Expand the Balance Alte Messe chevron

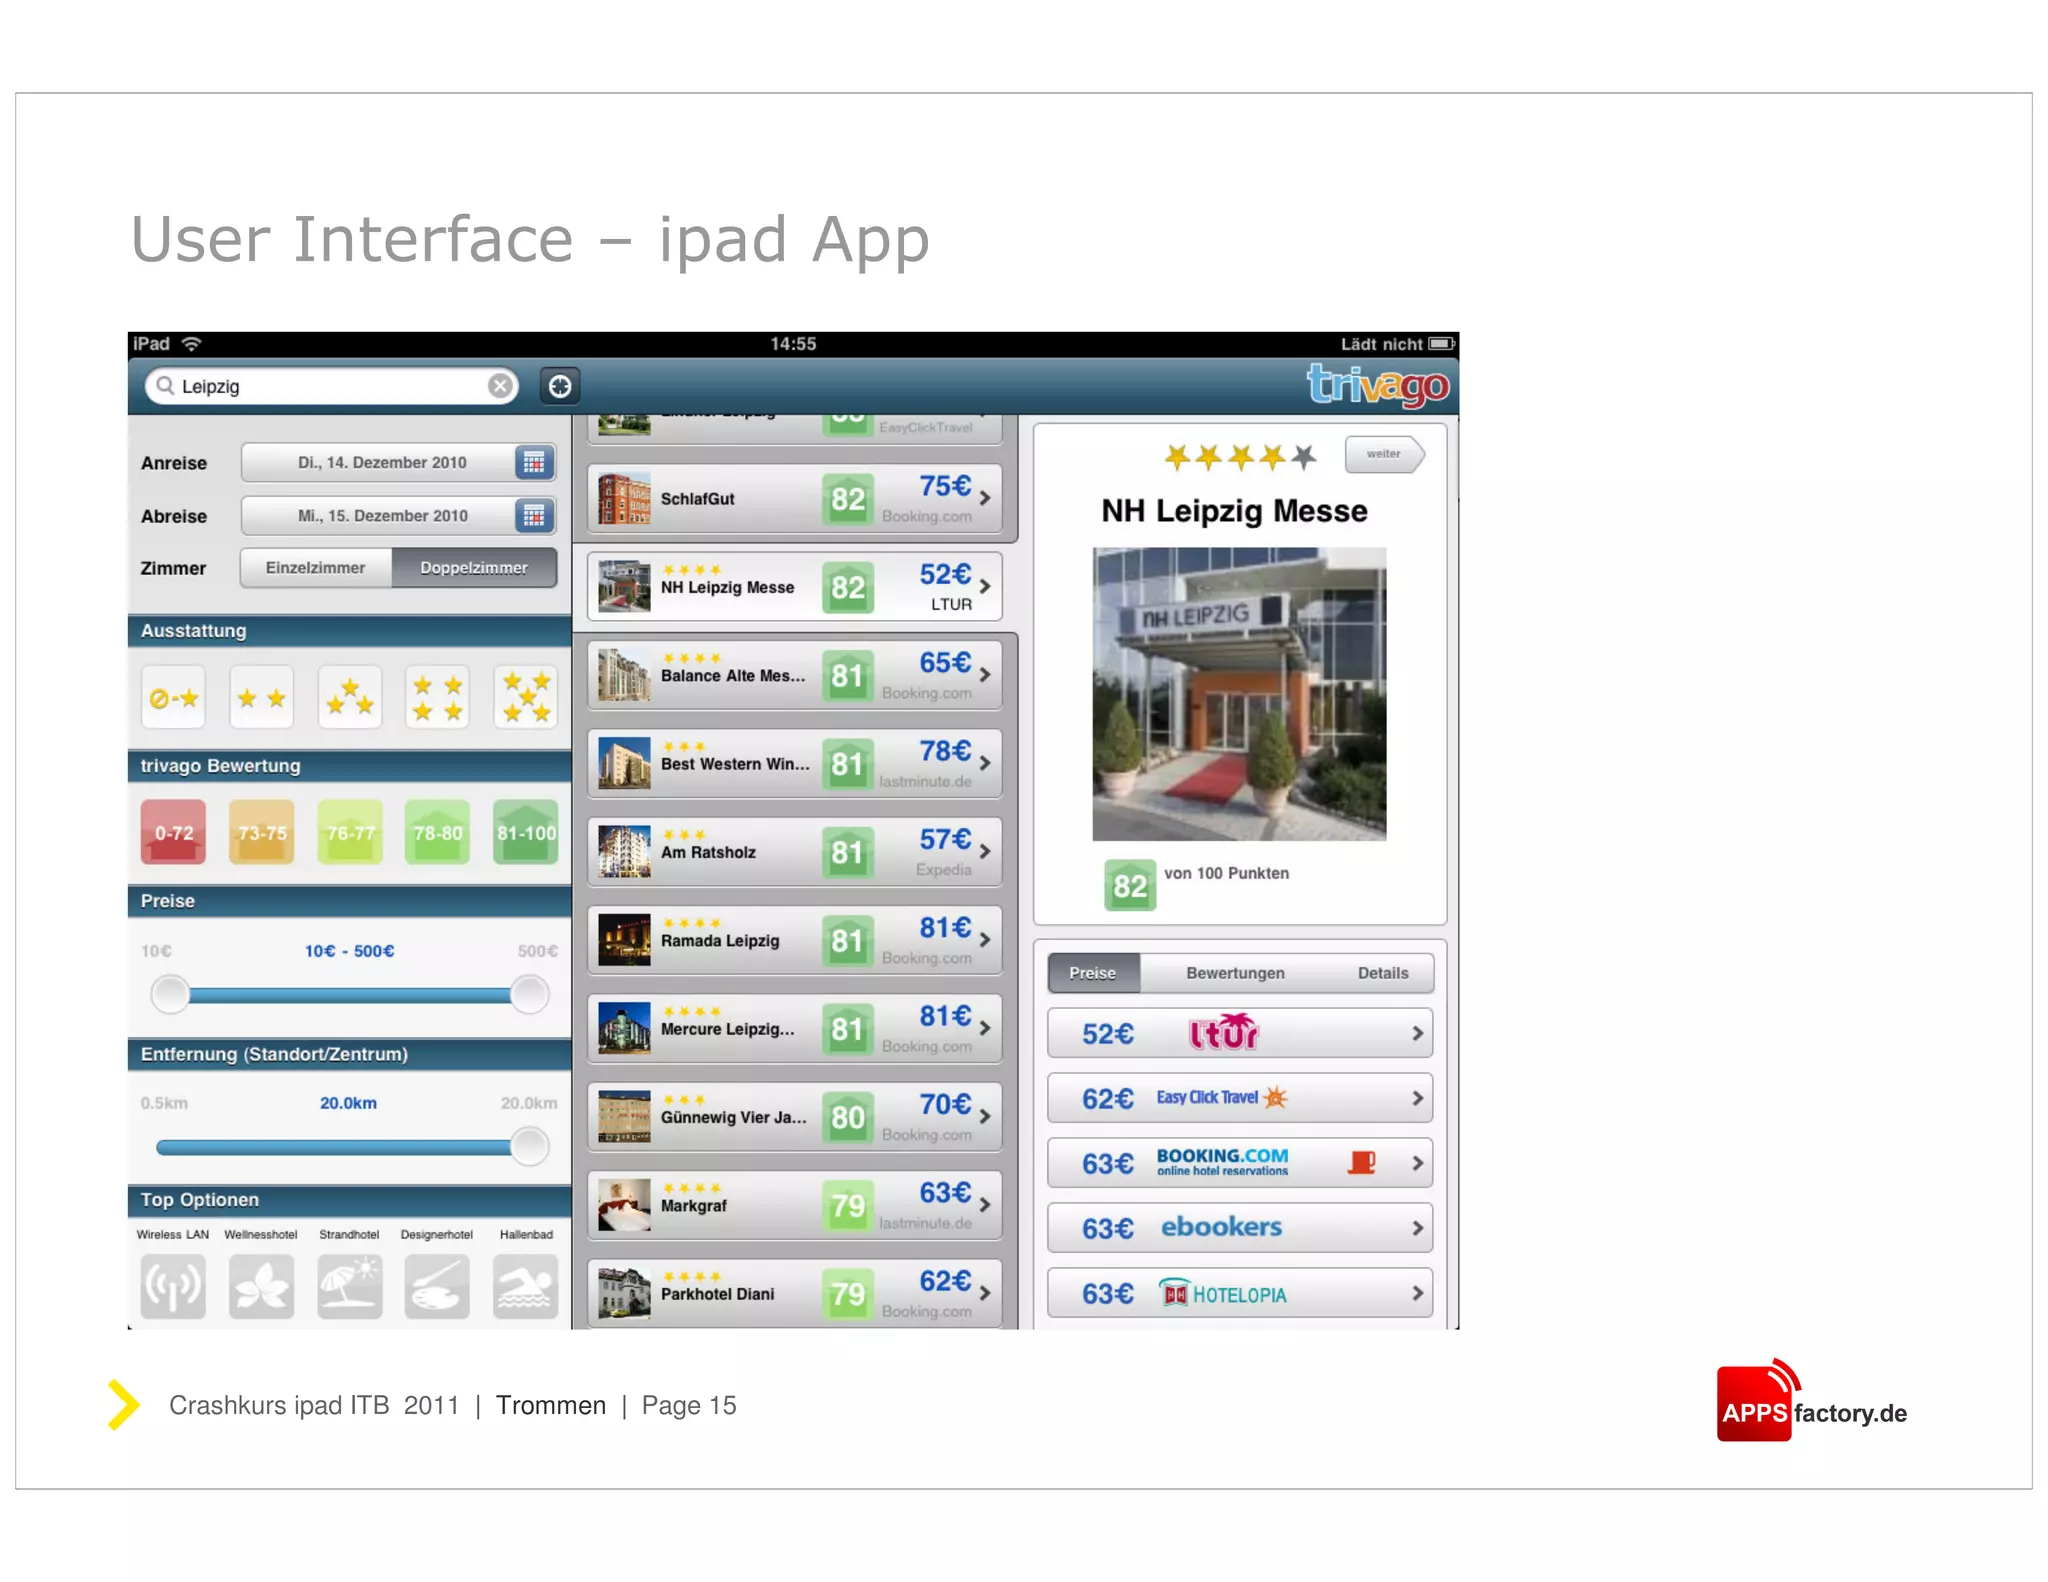tap(986, 674)
